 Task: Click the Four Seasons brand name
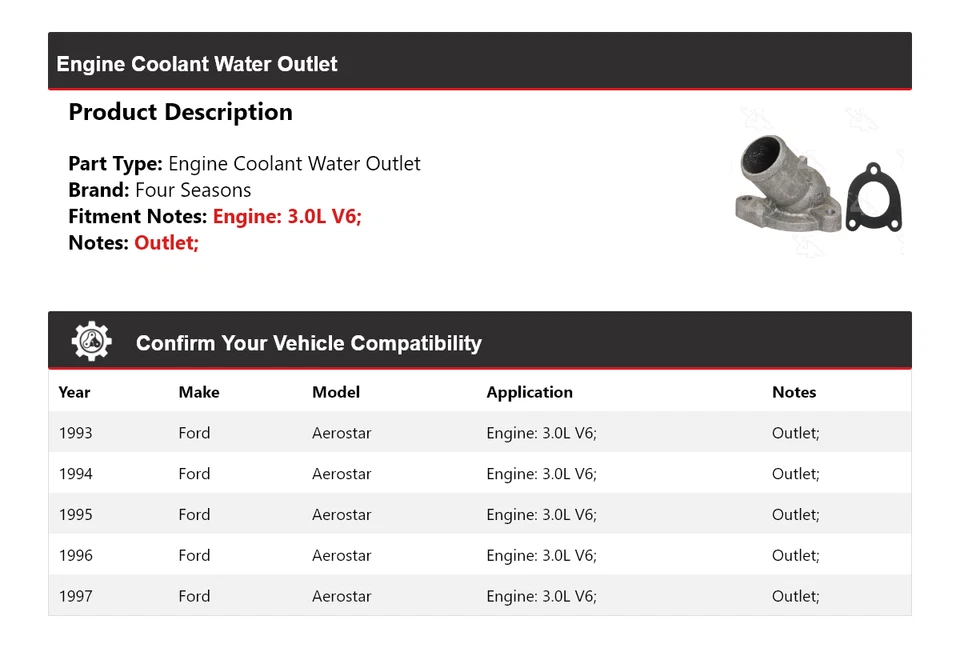[x=193, y=190]
